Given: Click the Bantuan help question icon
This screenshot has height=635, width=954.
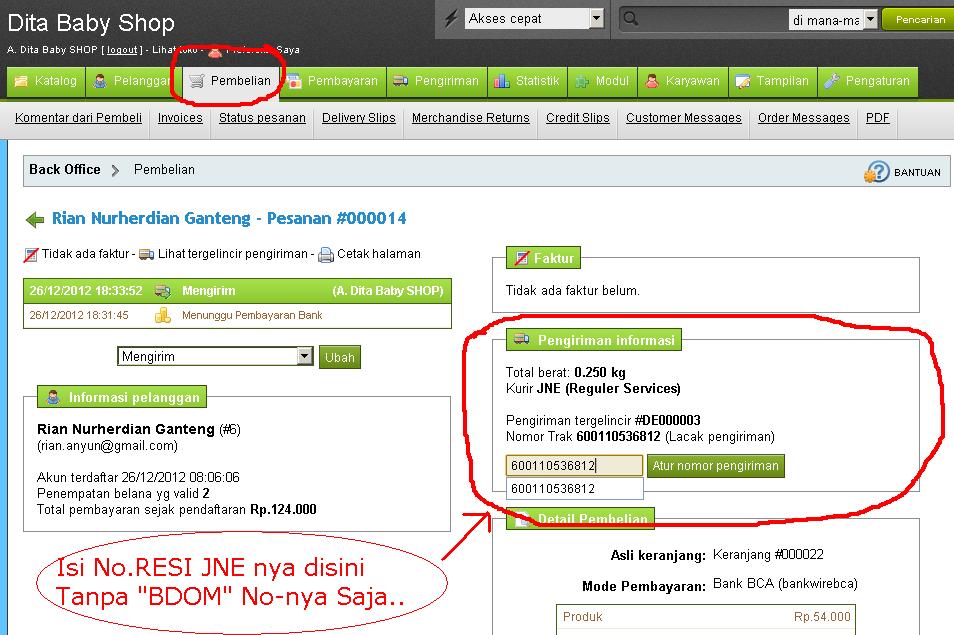Looking at the screenshot, I should coord(877,172).
